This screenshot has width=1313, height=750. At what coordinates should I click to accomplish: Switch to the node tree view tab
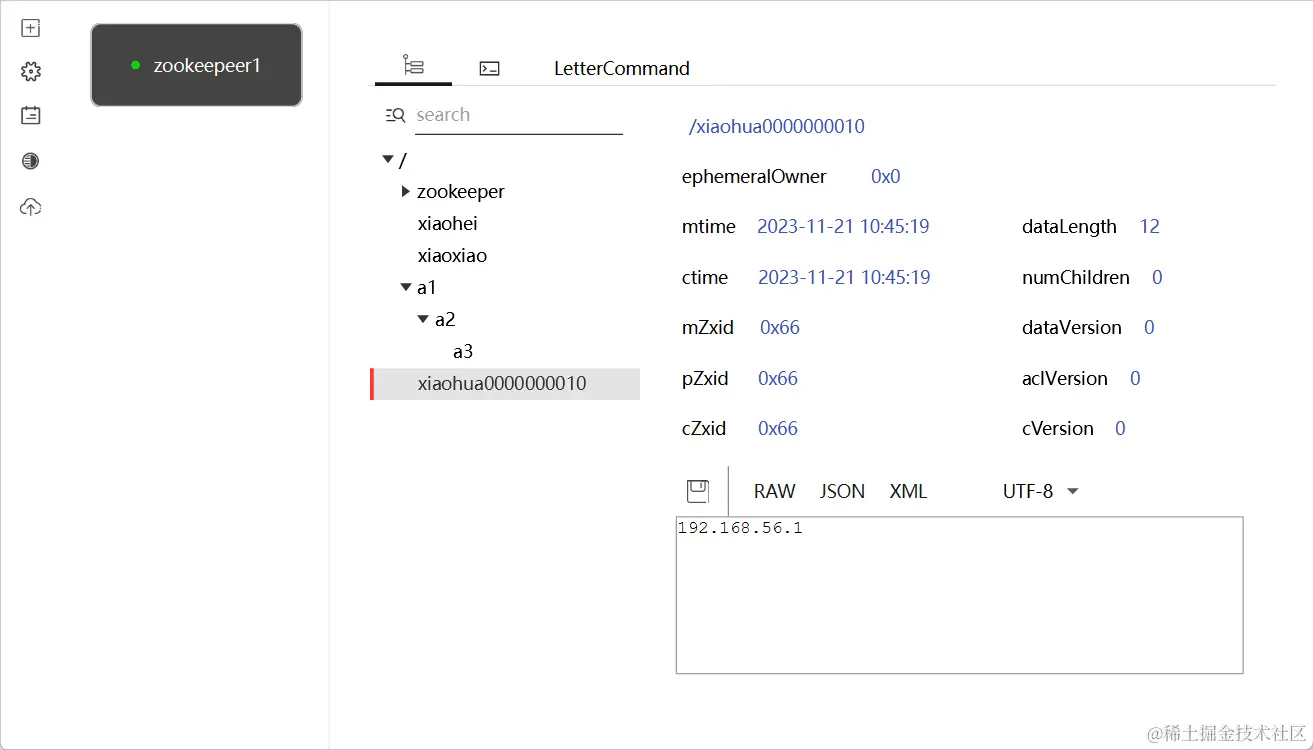click(413, 66)
